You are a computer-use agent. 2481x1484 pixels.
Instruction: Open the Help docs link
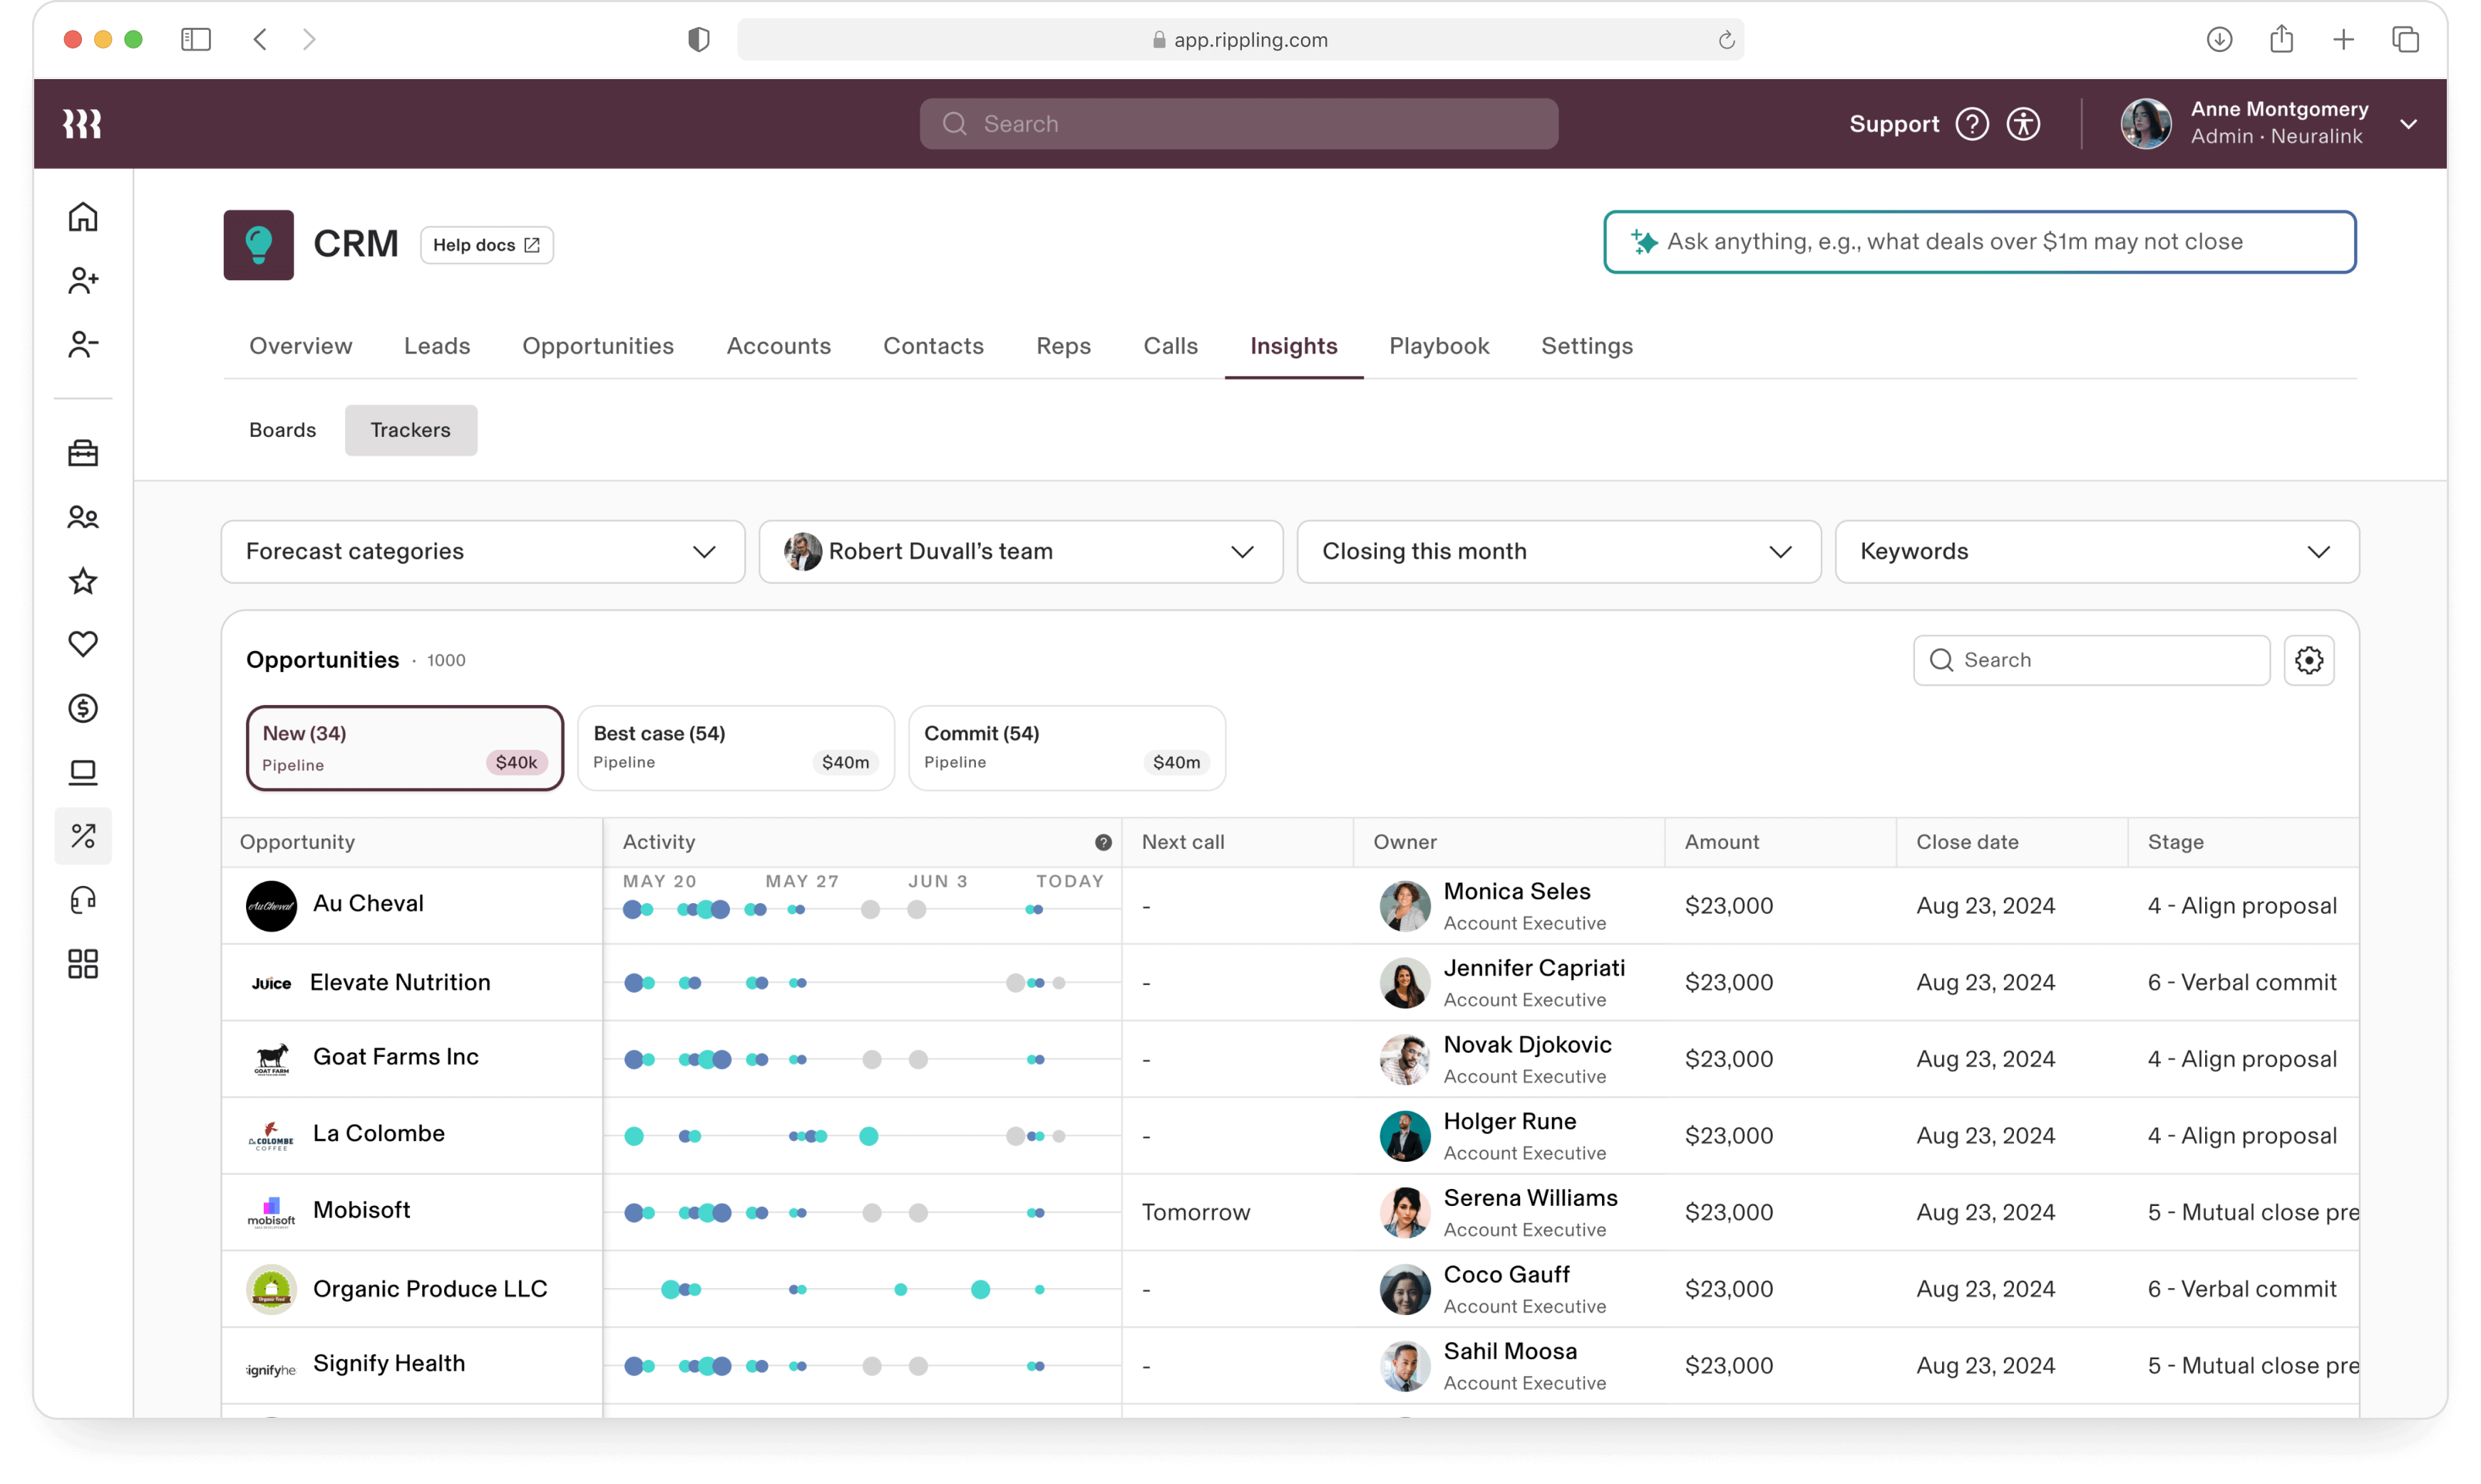point(487,245)
